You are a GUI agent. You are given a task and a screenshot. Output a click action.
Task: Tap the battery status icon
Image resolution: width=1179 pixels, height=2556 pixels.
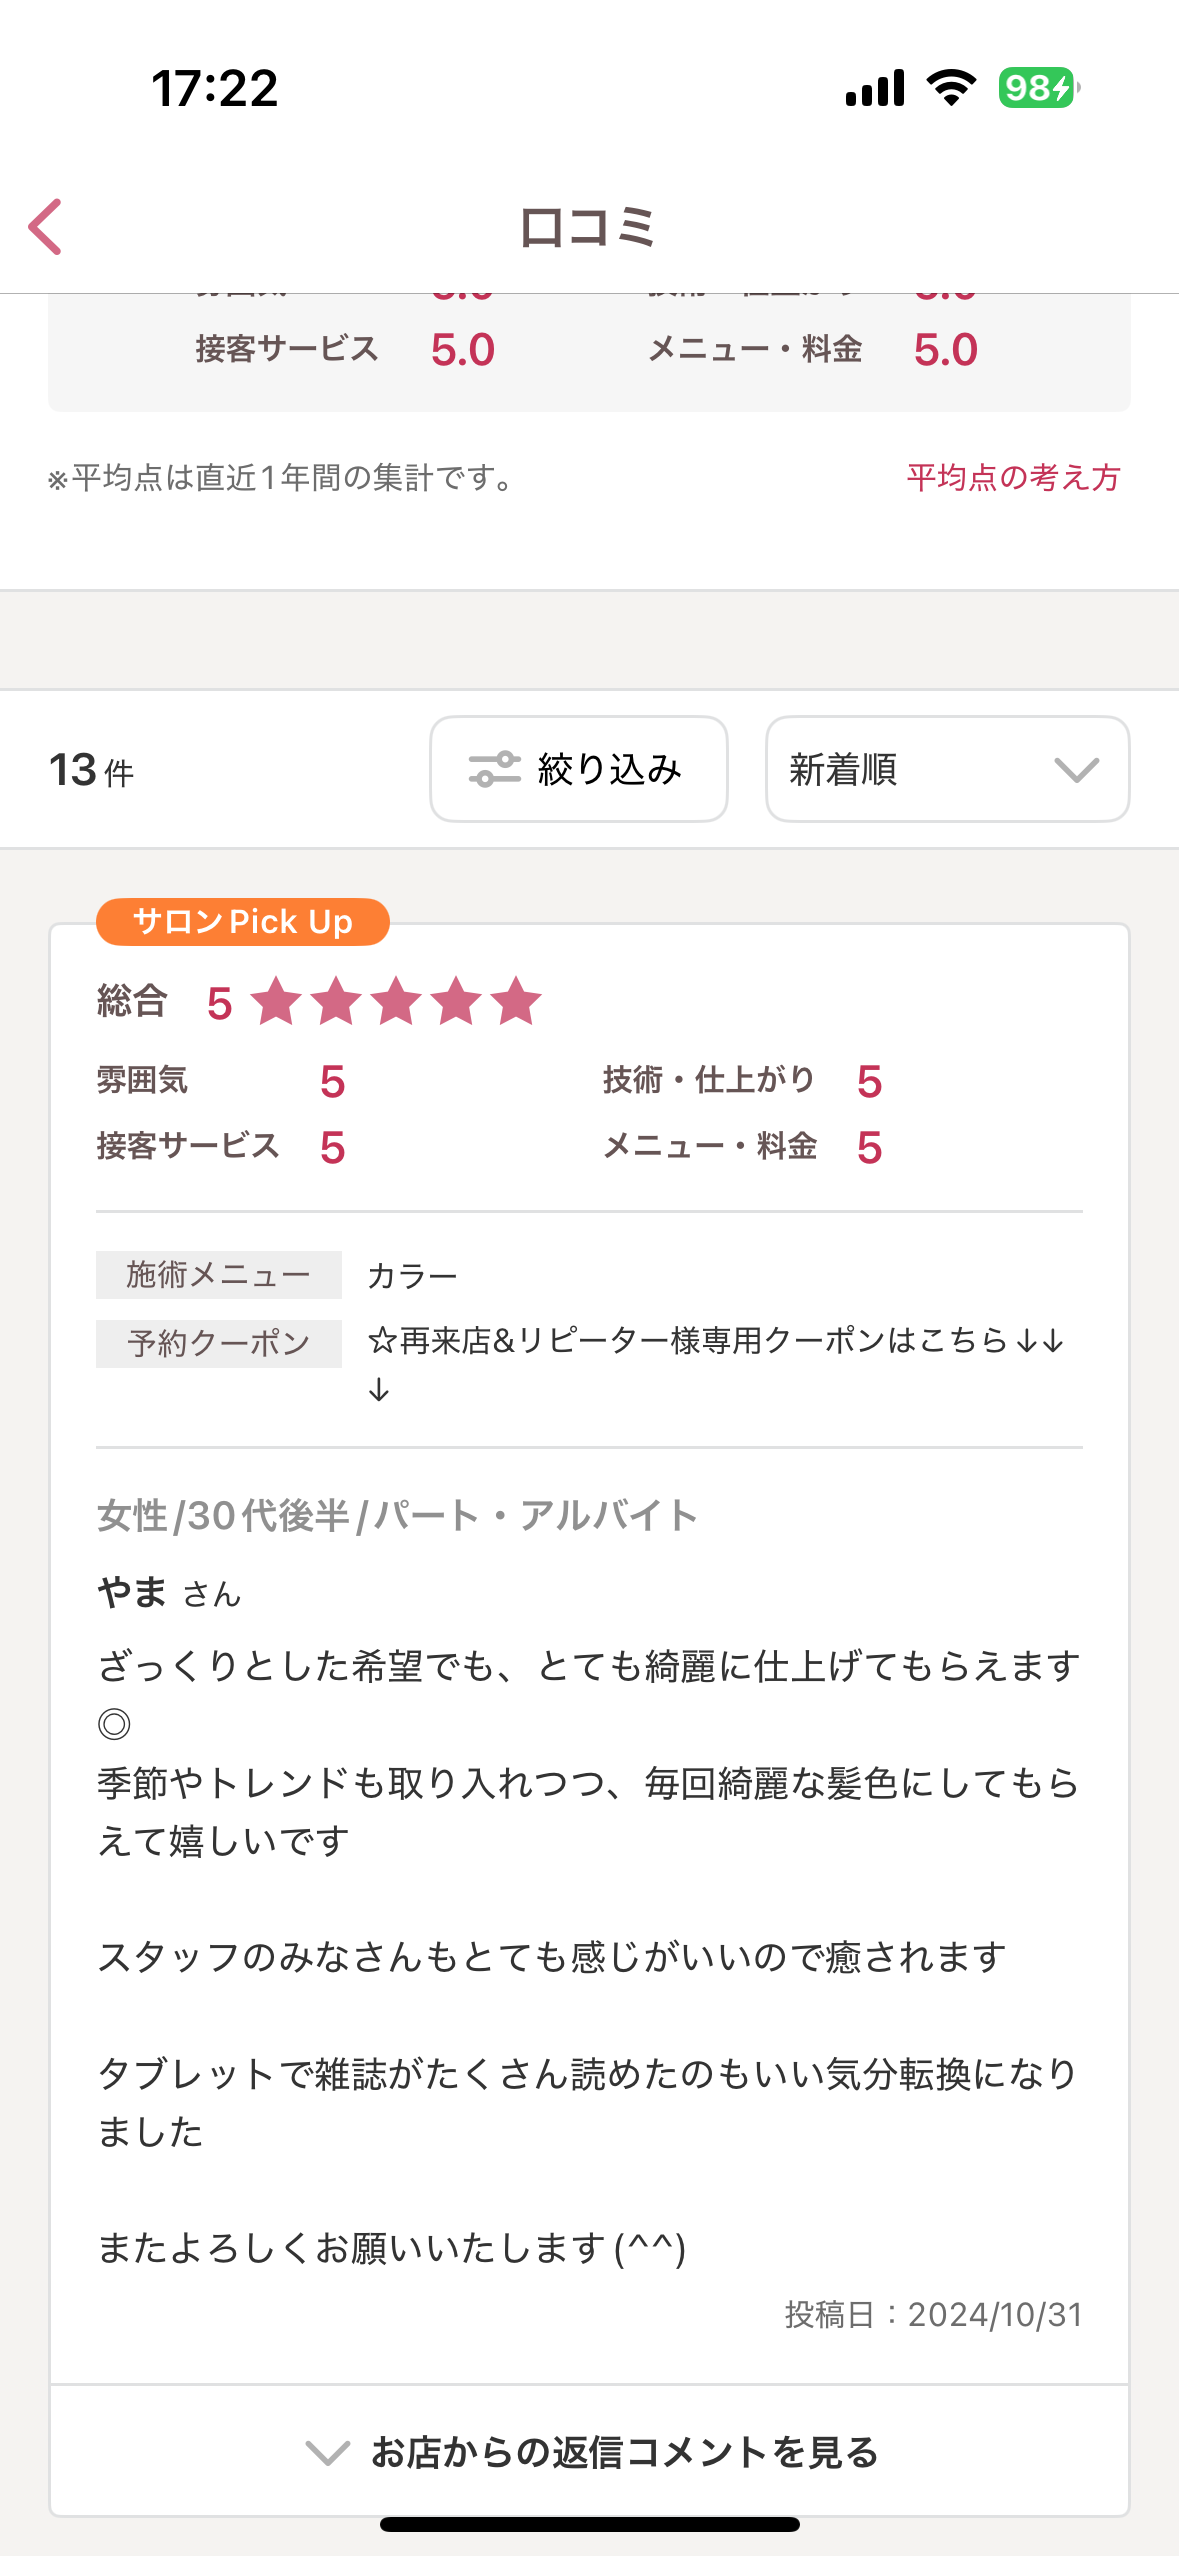tap(1038, 88)
